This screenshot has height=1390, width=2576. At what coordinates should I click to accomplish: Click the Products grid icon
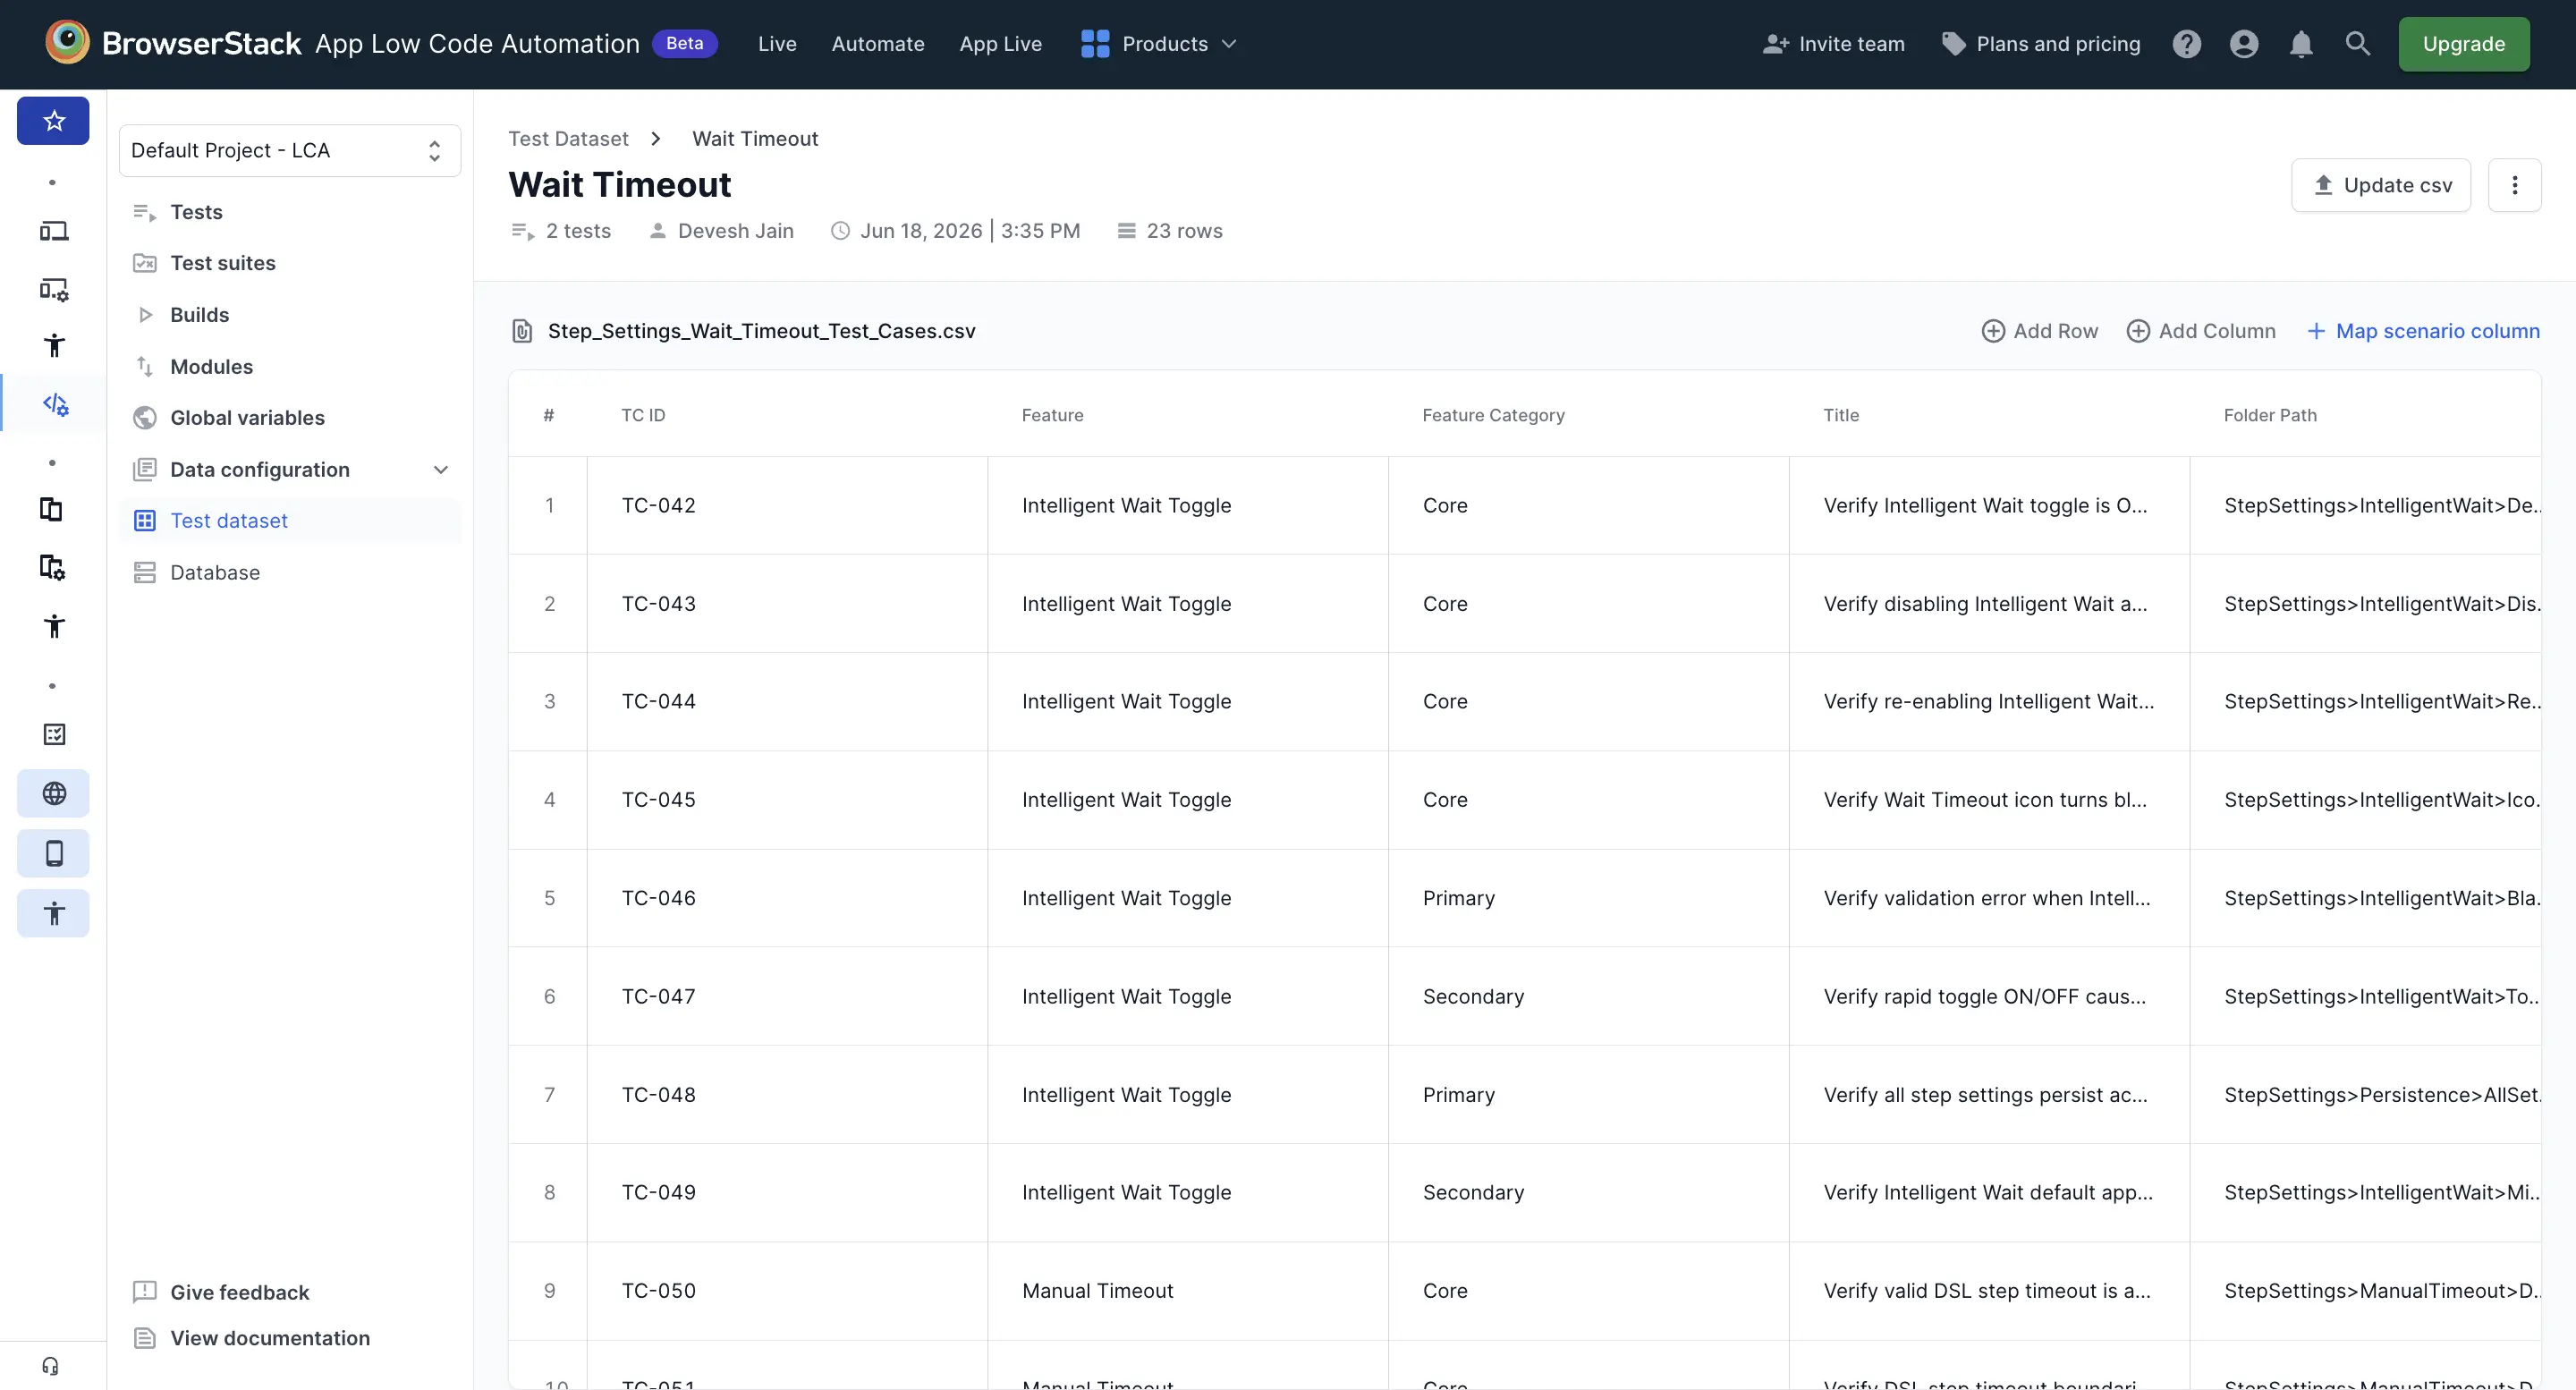[1095, 44]
